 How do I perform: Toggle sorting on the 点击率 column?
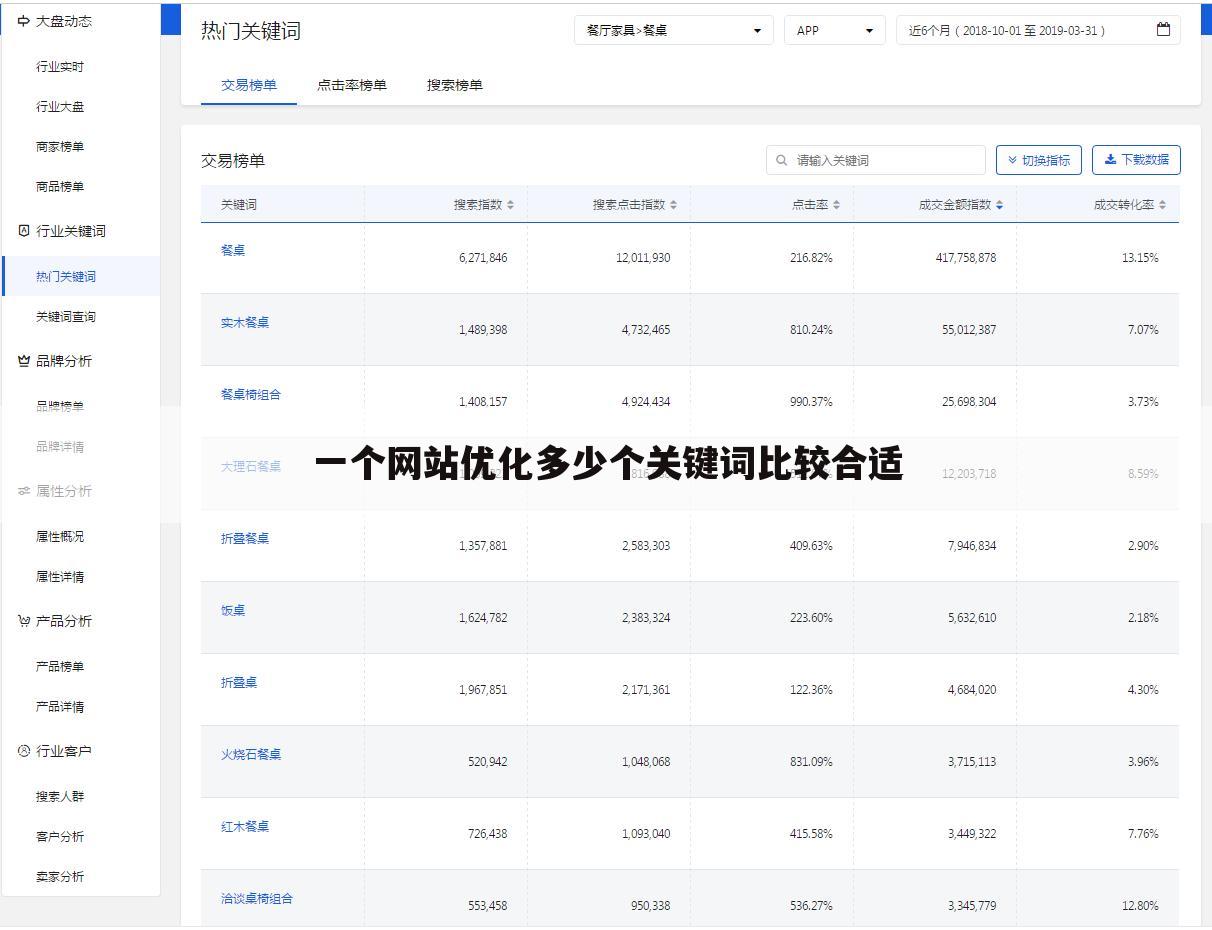(x=838, y=202)
